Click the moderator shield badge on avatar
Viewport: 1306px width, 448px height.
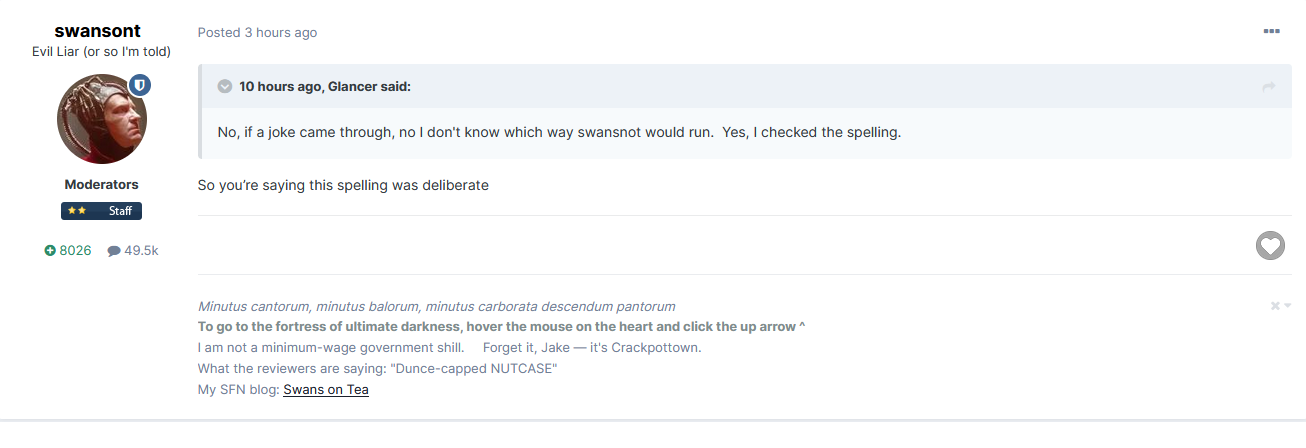tap(140, 86)
